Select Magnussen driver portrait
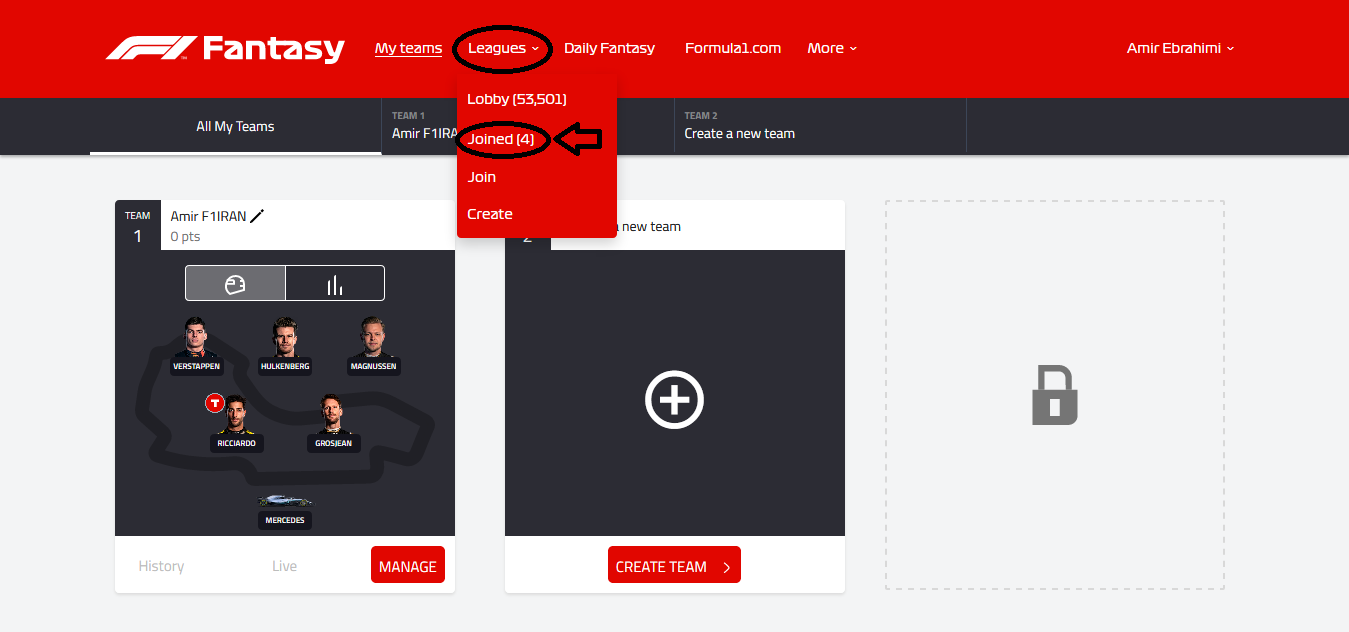Image resolution: width=1349 pixels, height=632 pixels. point(373,338)
